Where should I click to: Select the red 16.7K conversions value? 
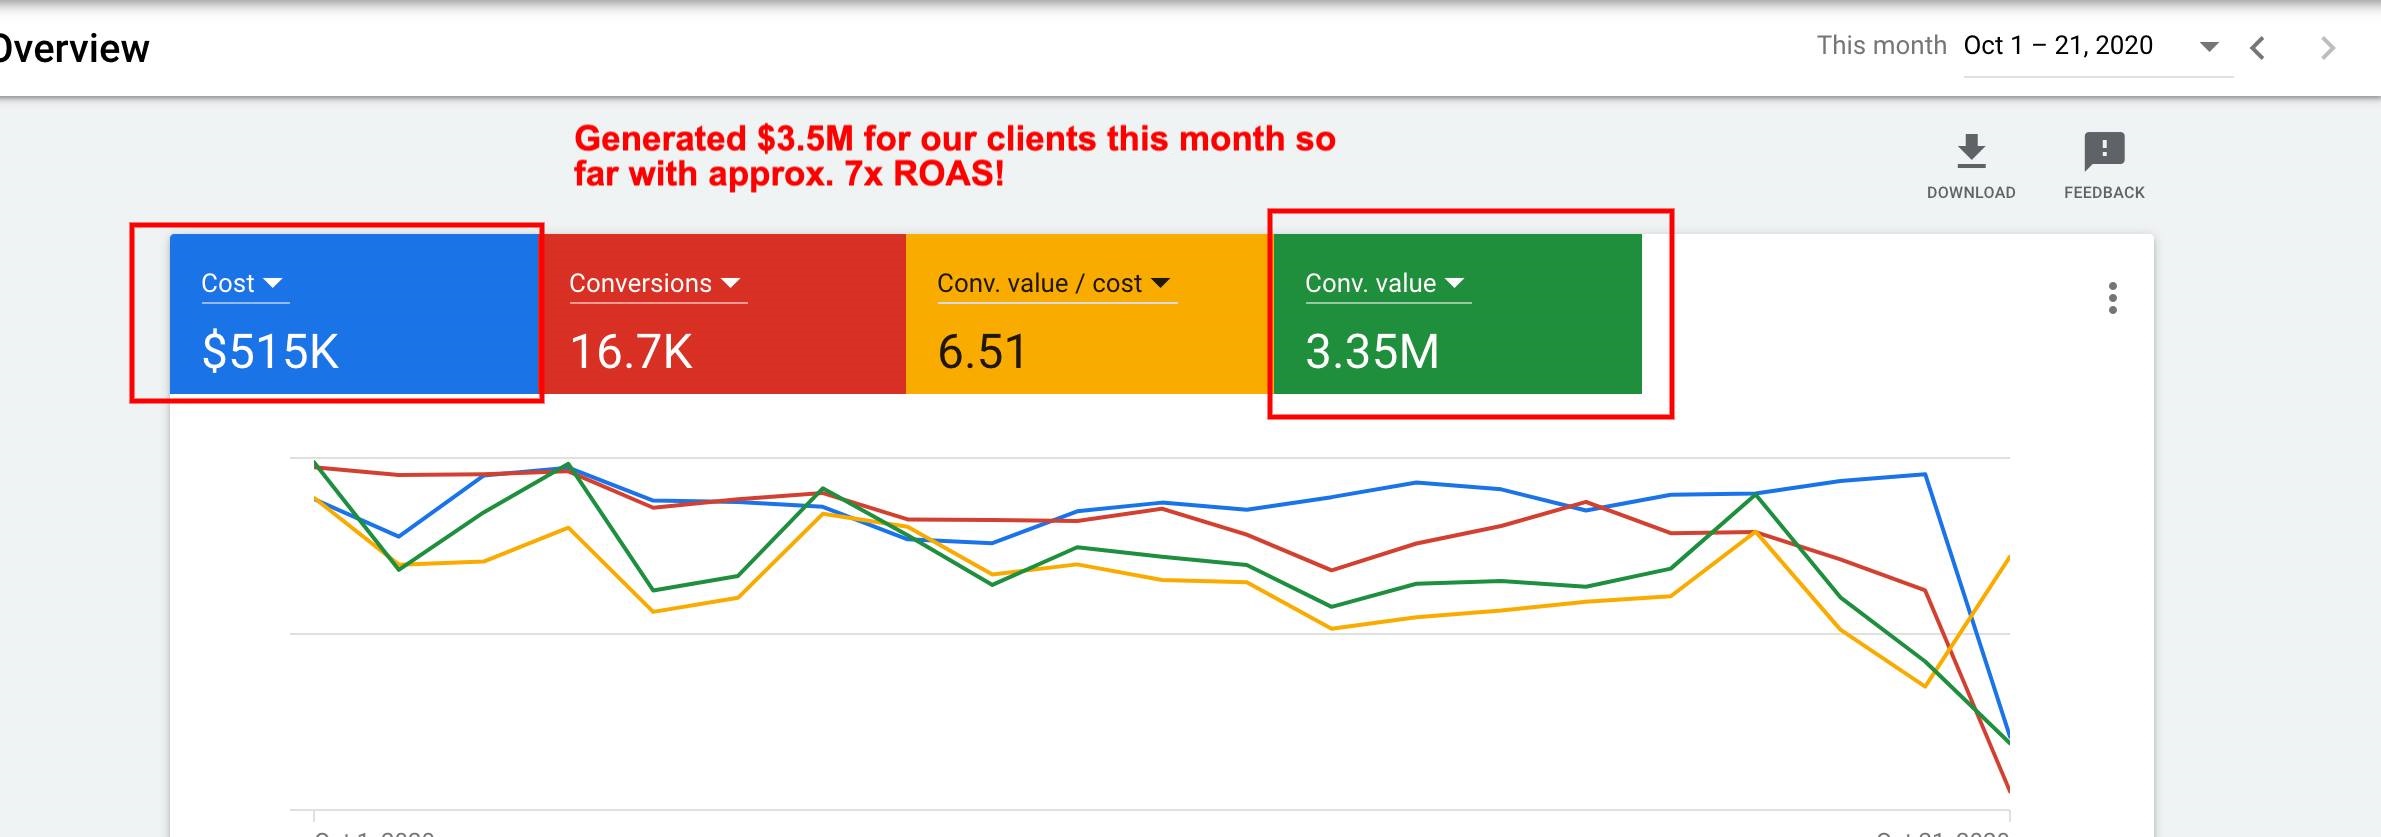click(x=631, y=352)
